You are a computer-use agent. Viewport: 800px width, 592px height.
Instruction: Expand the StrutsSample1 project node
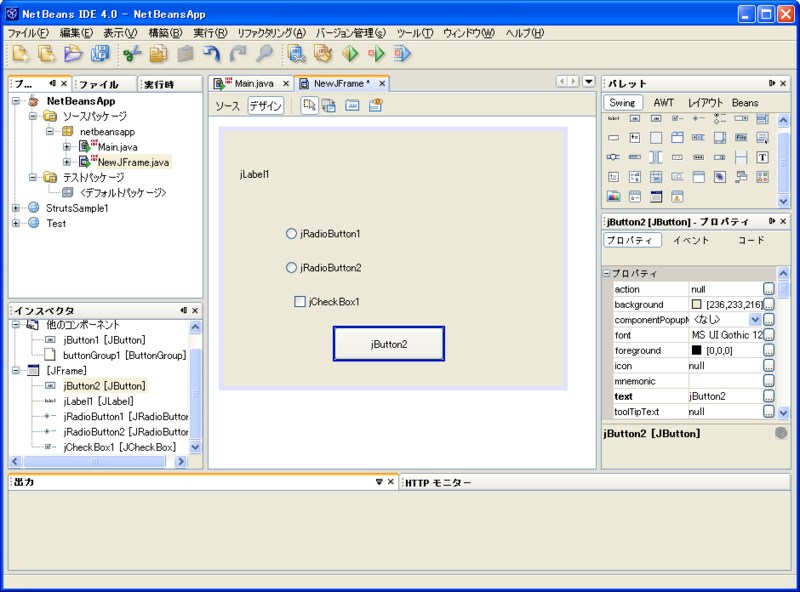(x=17, y=208)
